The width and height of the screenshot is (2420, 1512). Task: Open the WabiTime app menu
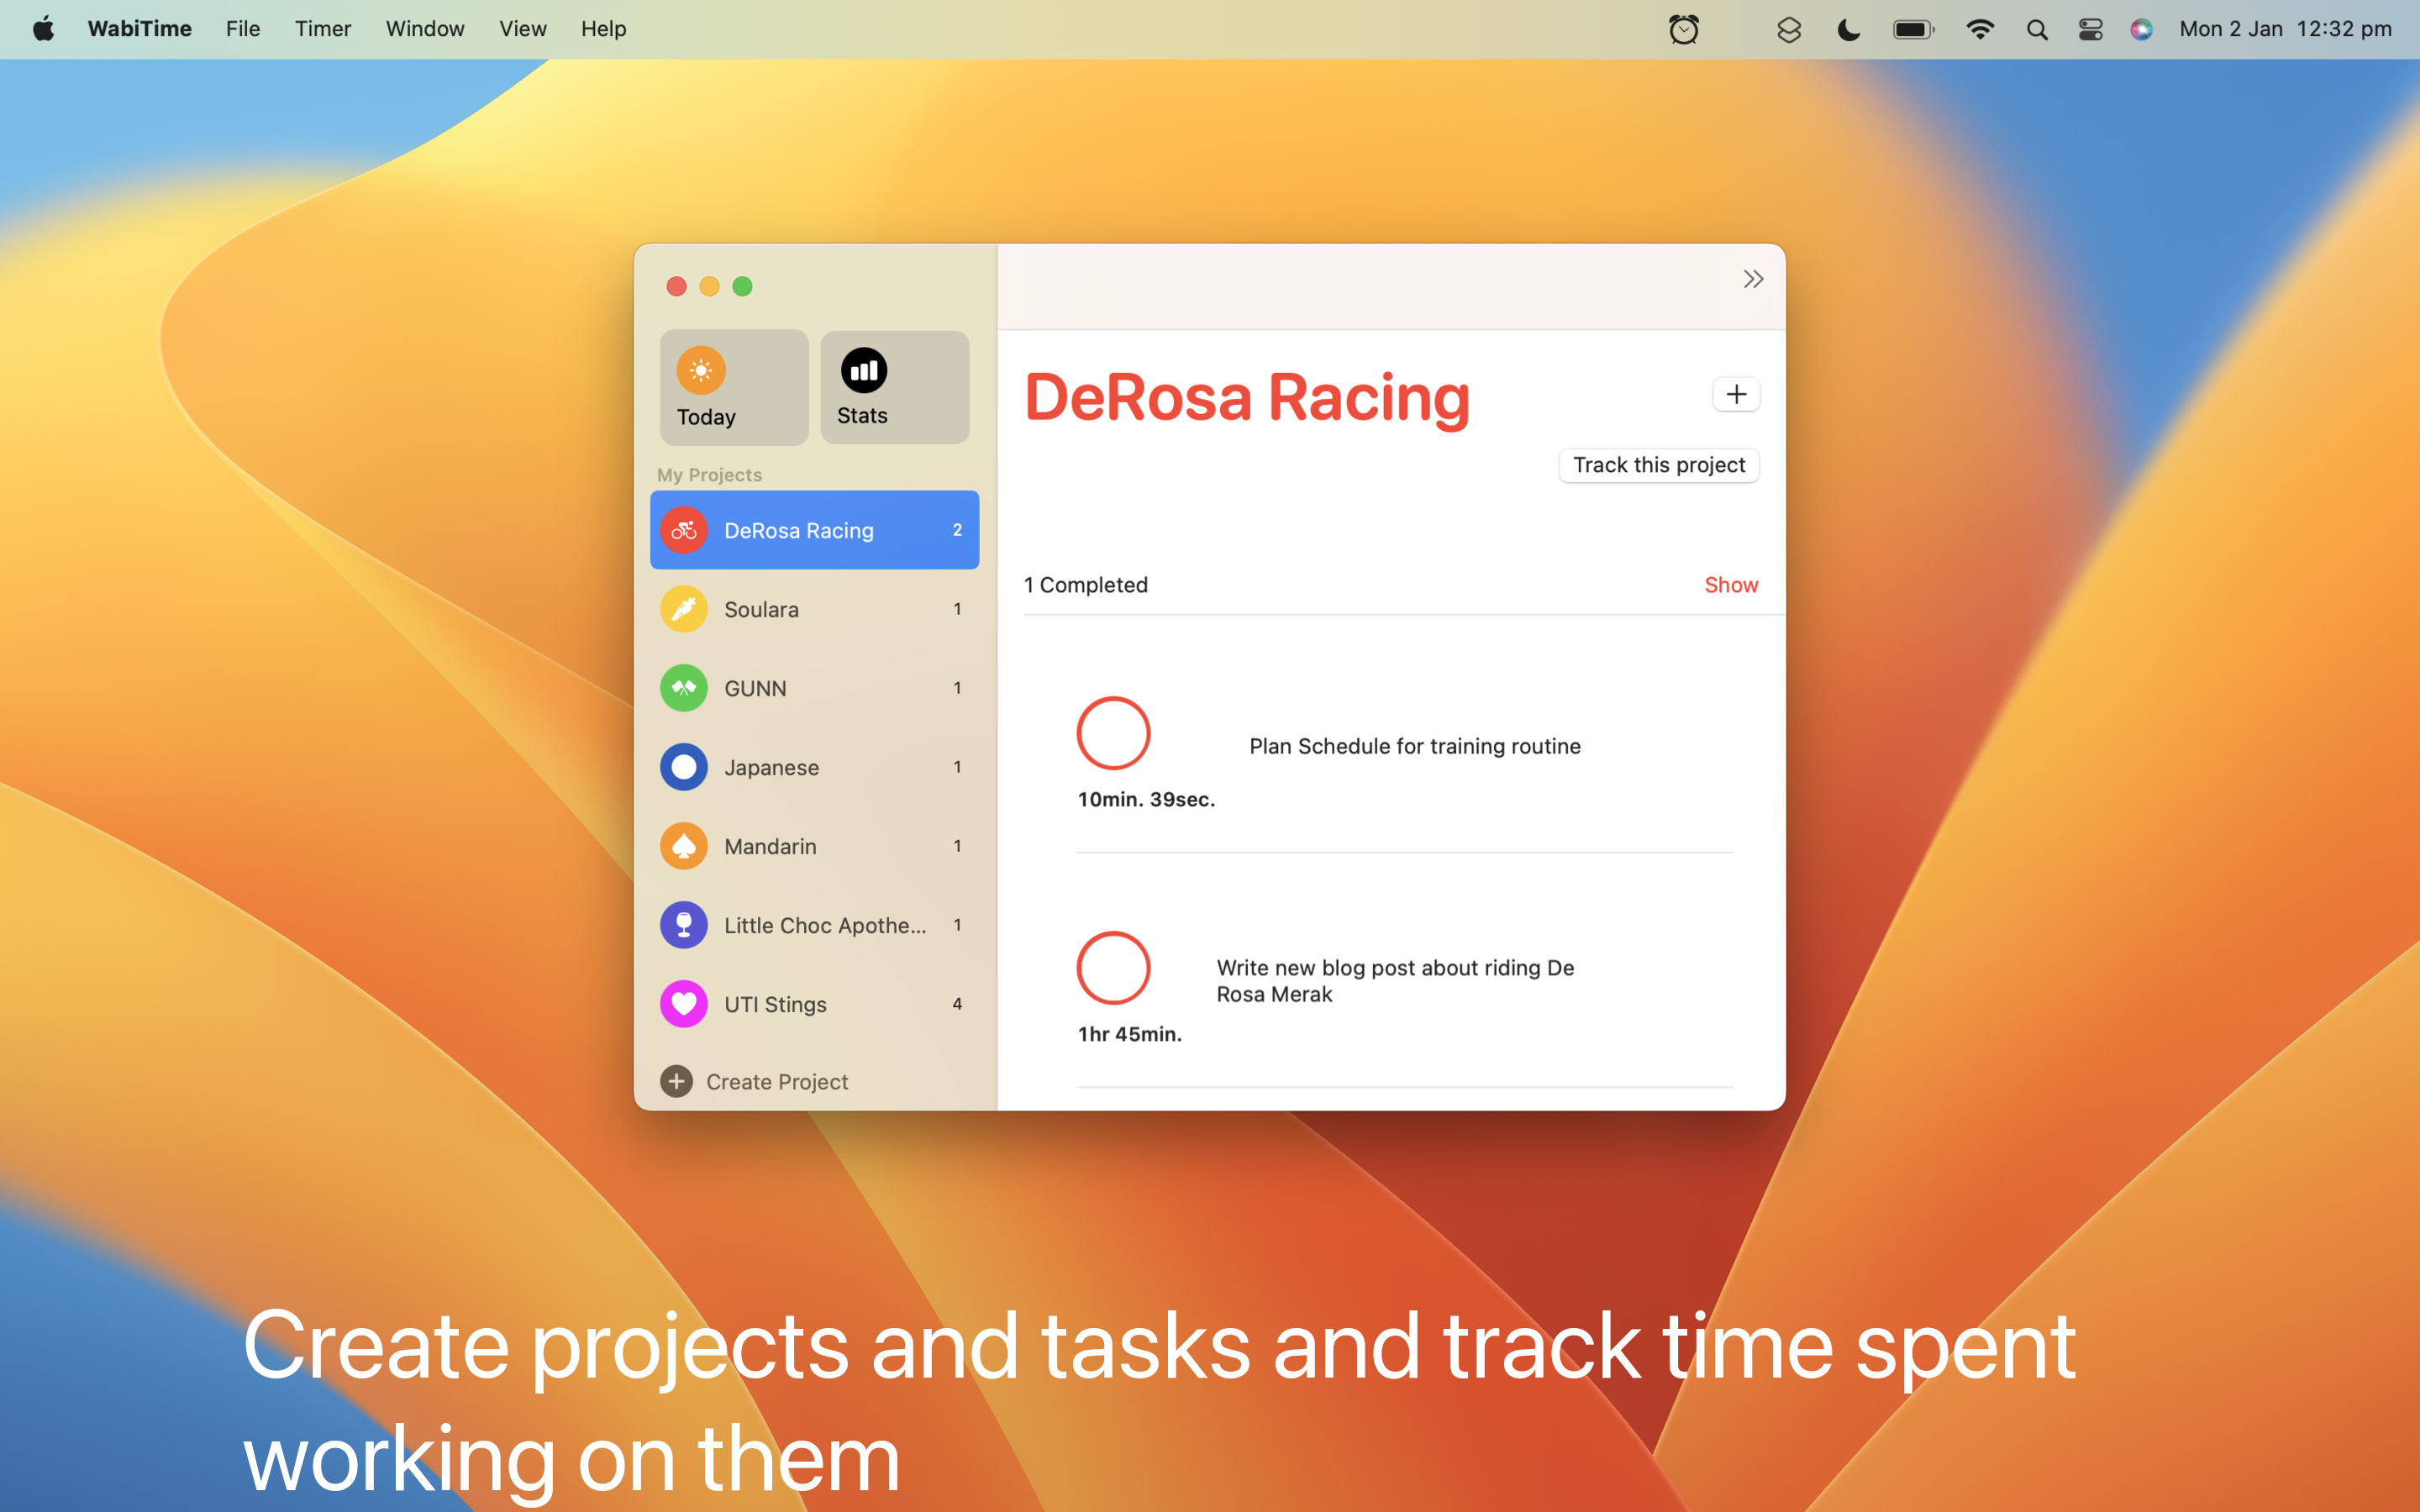pyautogui.click(x=139, y=29)
